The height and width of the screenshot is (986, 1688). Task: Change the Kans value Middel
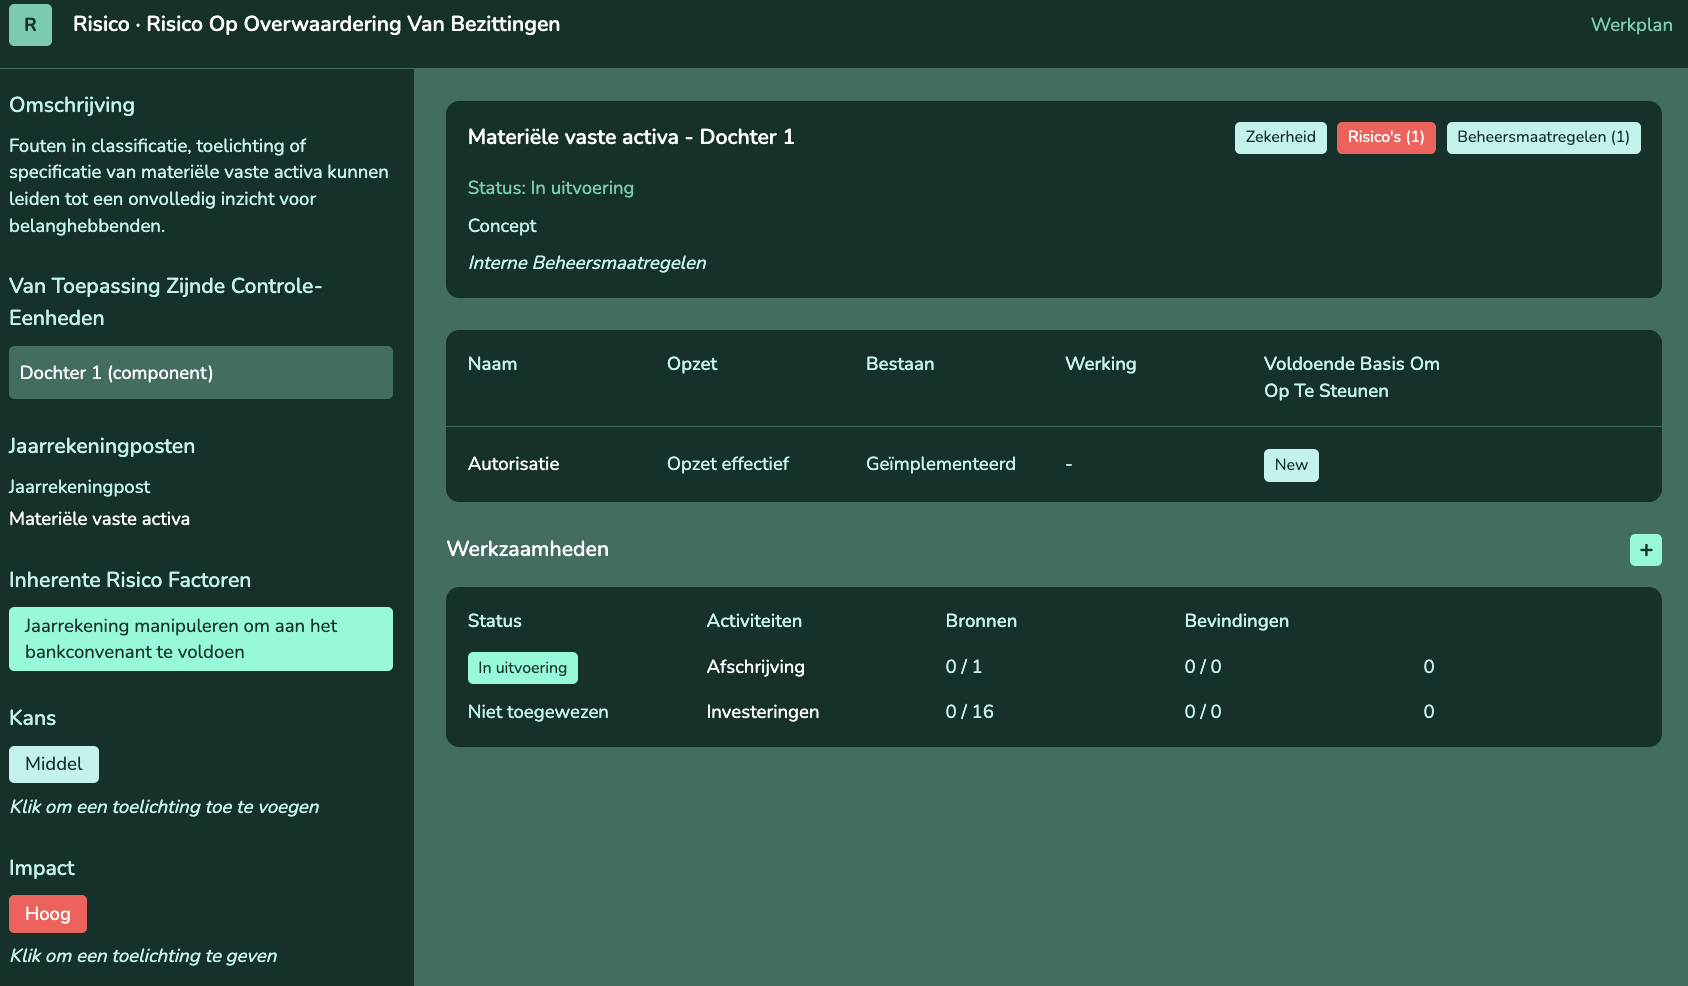(x=54, y=764)
